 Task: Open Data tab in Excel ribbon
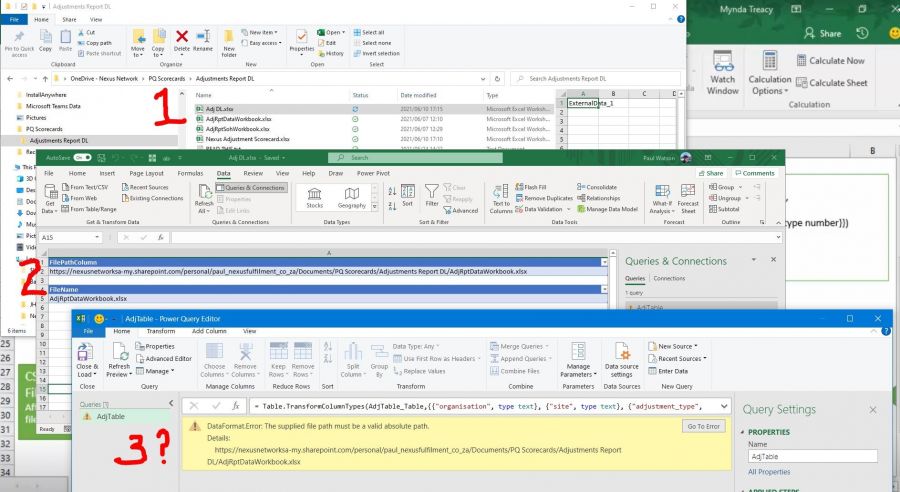tap(223, 173)
